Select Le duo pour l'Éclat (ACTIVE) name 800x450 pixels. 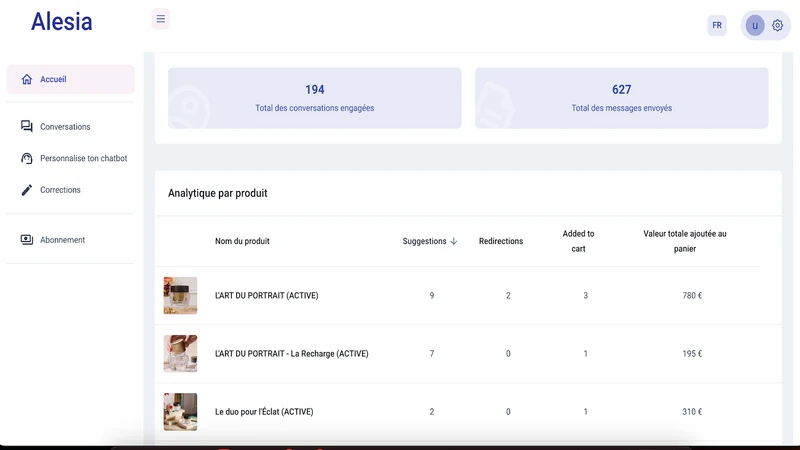pos(264,412)
